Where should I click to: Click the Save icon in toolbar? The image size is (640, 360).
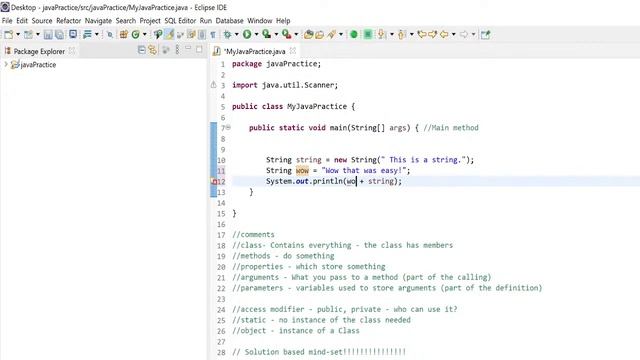pyautogui.click(x=48, y=35)
